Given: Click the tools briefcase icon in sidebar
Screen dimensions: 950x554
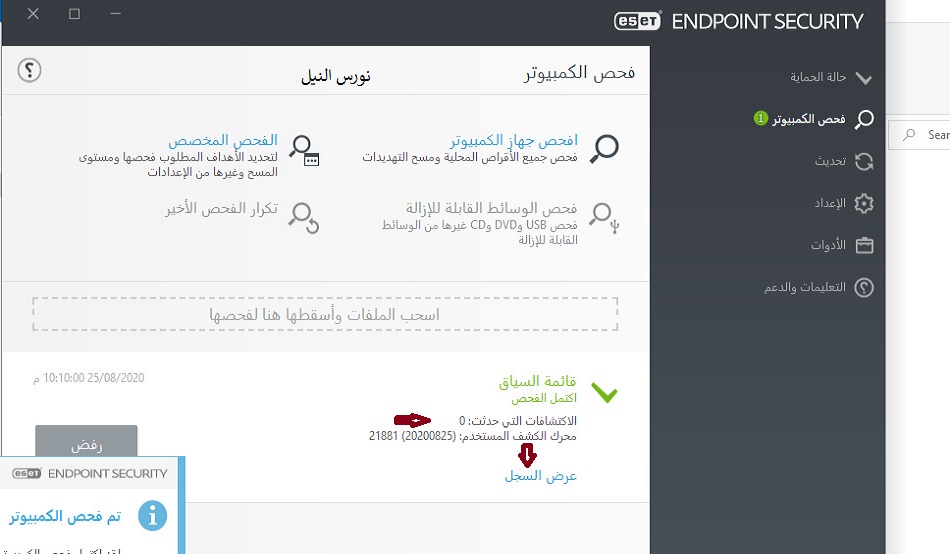Looking at the screenshot, I should [864, 245].
